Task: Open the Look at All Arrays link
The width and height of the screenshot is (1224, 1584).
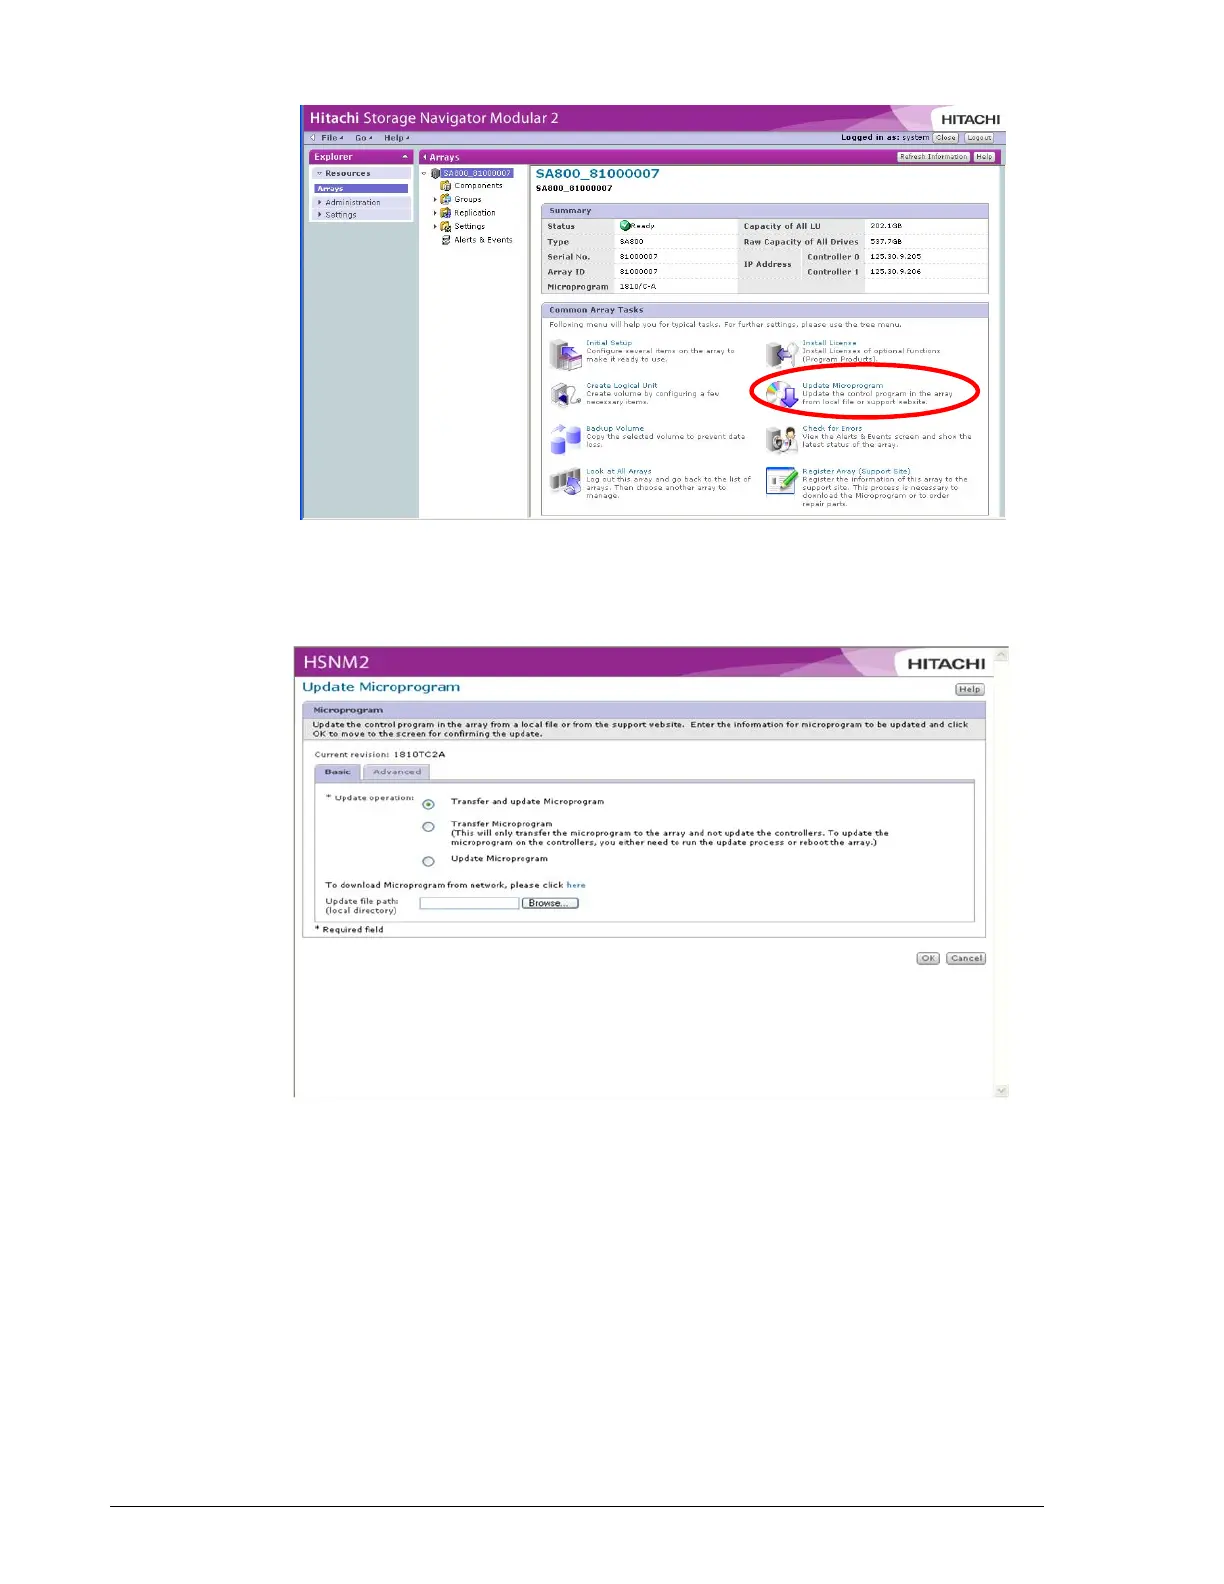Action: 619,471
